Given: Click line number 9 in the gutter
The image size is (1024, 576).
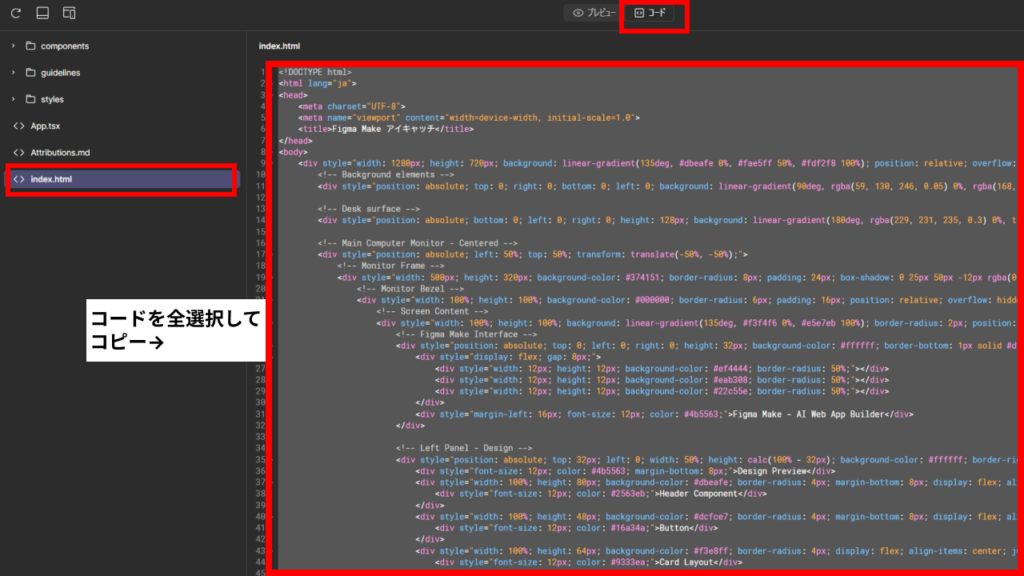Looking at the screenshot, I should click(x=262, y=162).
